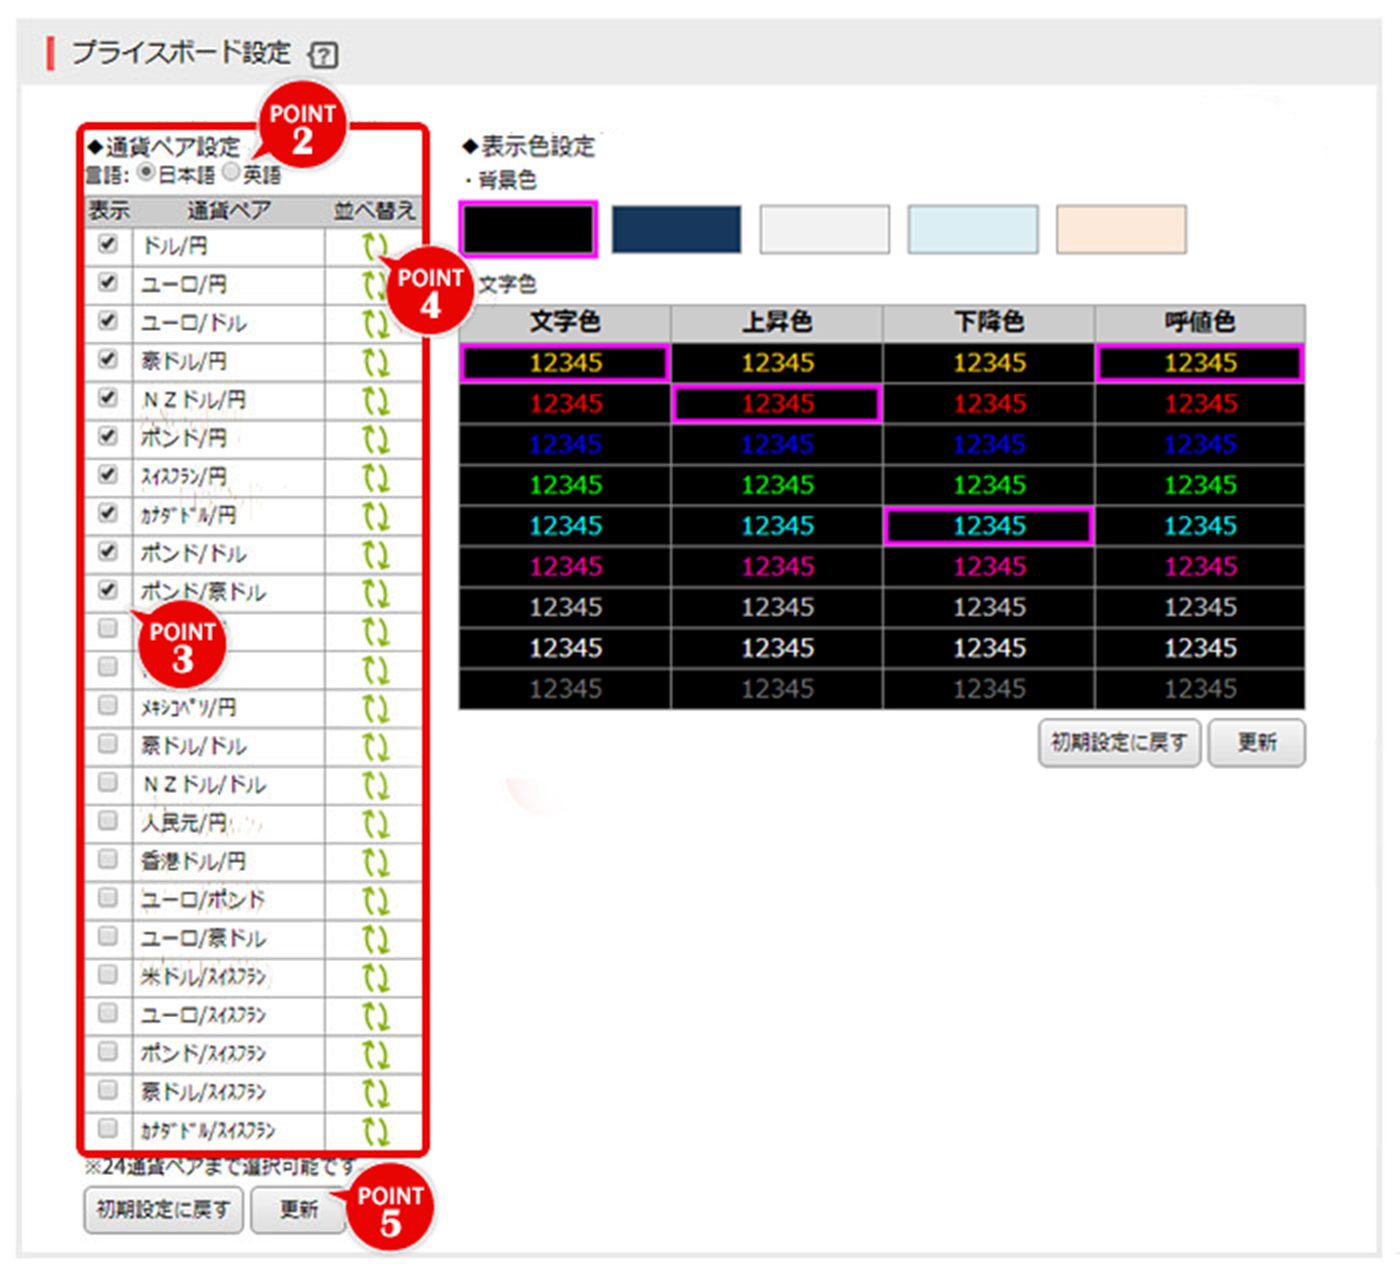This screenshot has height=1280, width=1400.
Task: Pick the red 上昇色 sample cell
Action: click(x=778, y=404)
